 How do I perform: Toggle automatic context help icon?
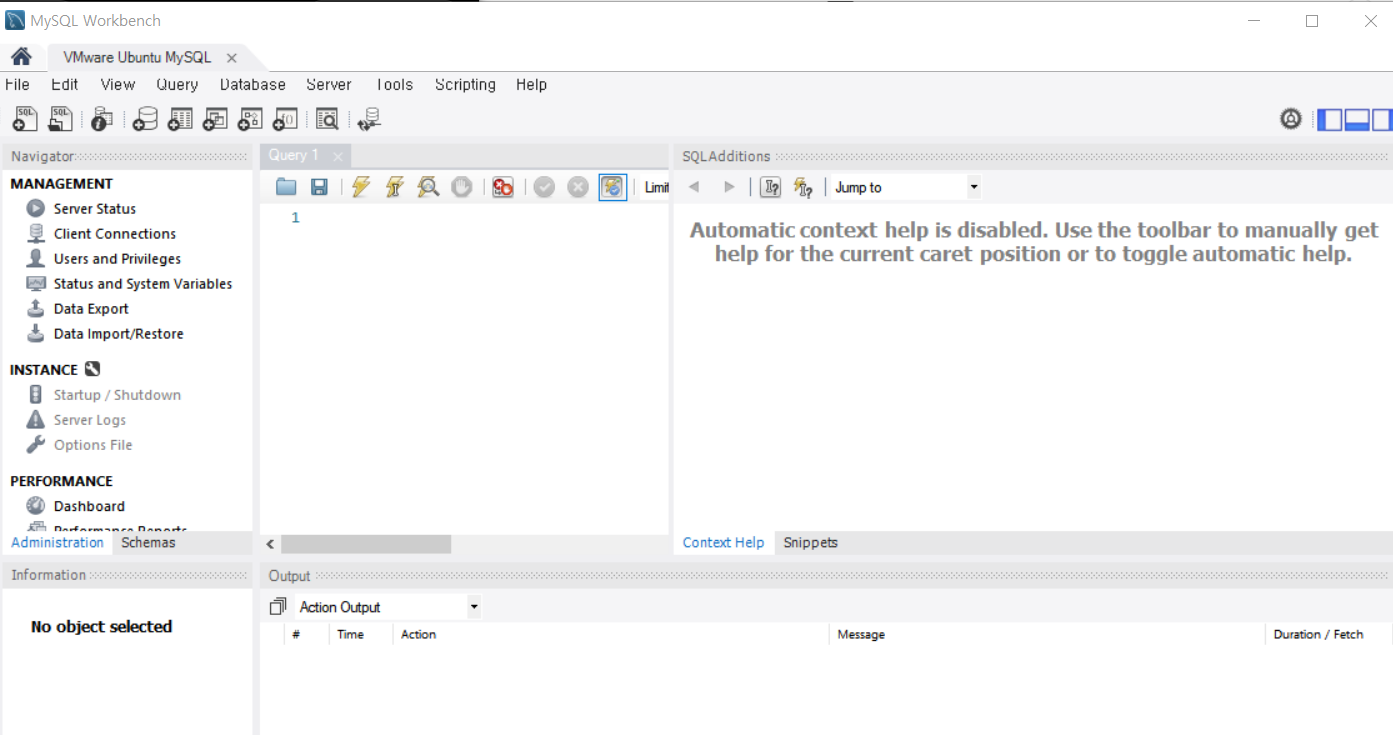[x=803, y=187]
